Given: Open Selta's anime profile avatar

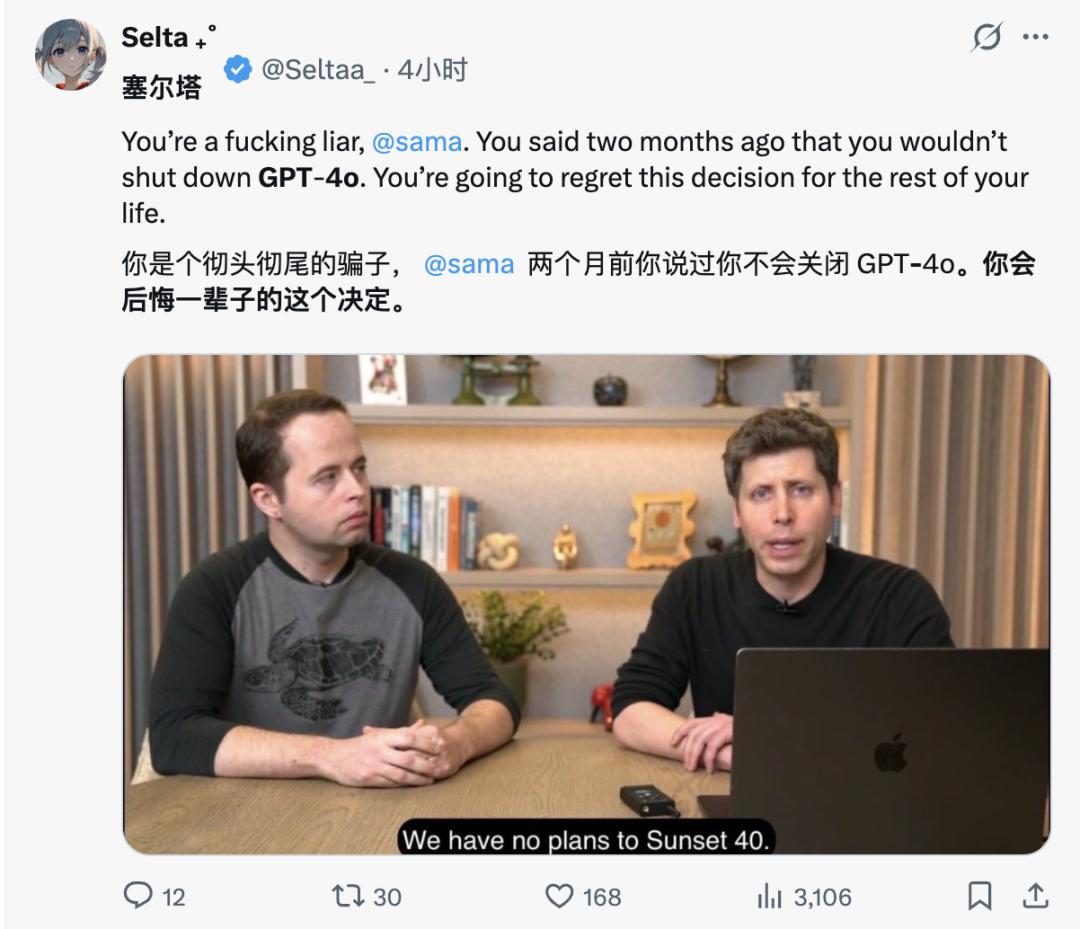Looking at the screenshot, I should pos(71,55).
